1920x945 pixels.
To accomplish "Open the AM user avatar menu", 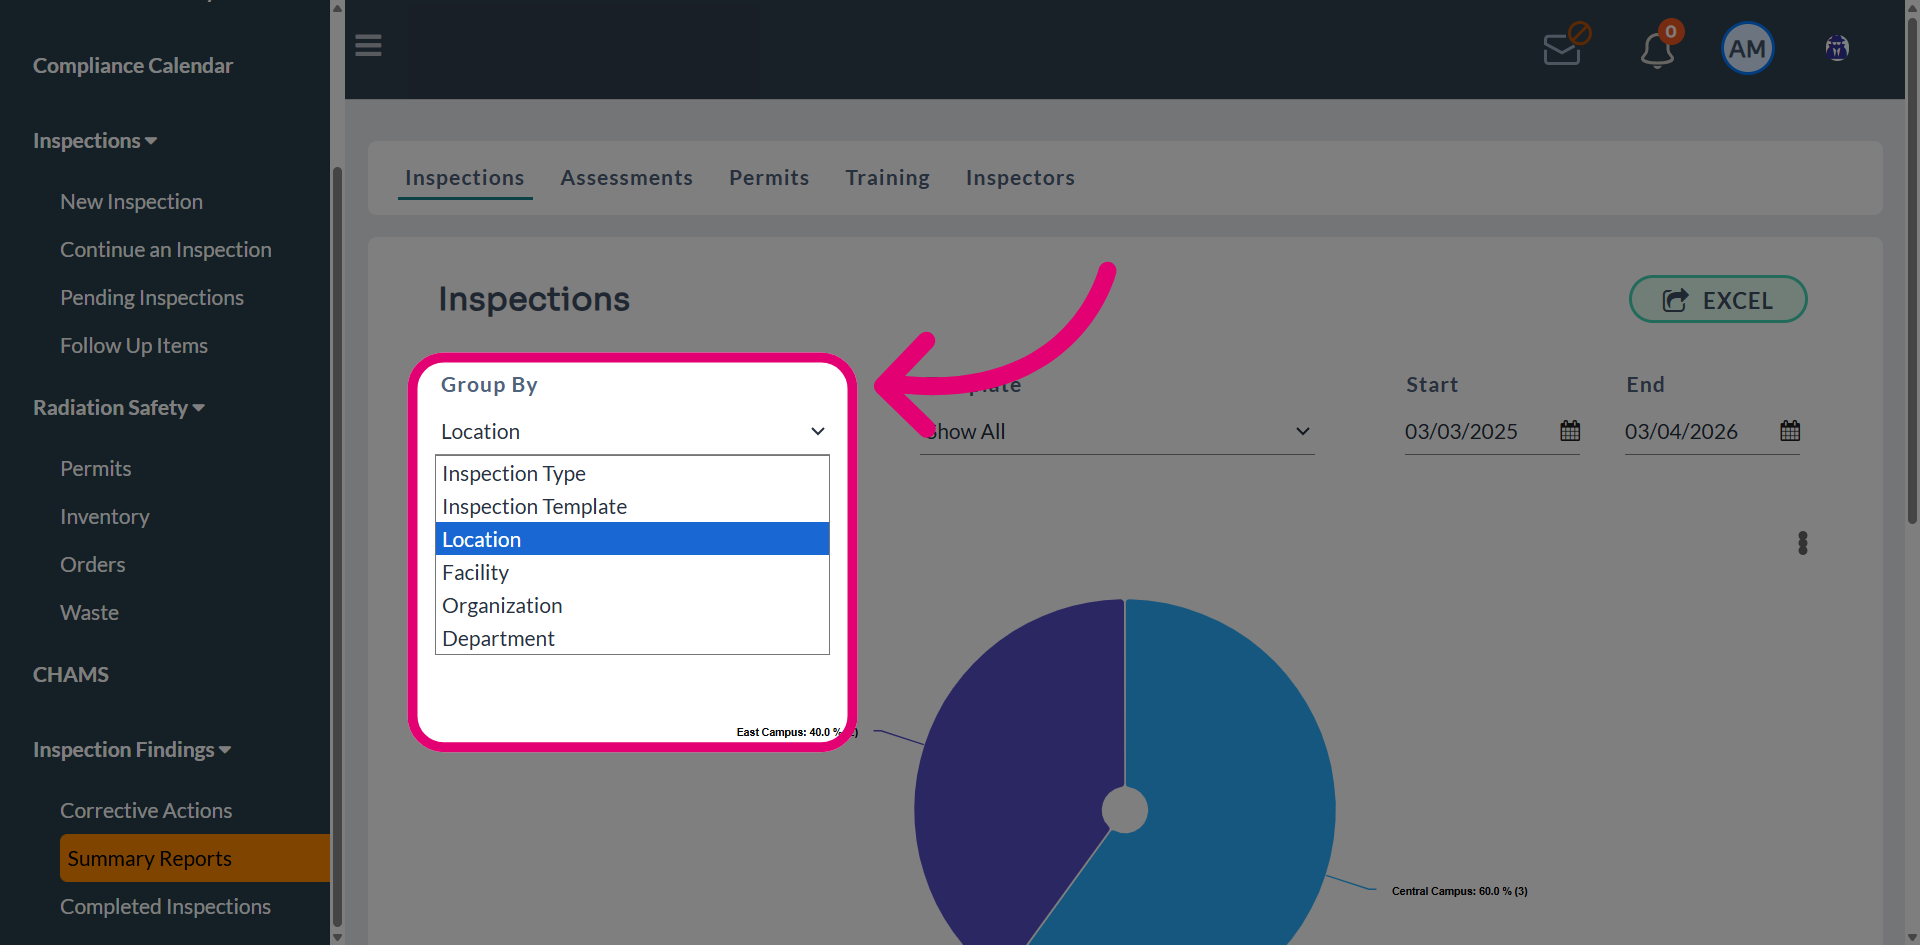I will point(1747,48).
